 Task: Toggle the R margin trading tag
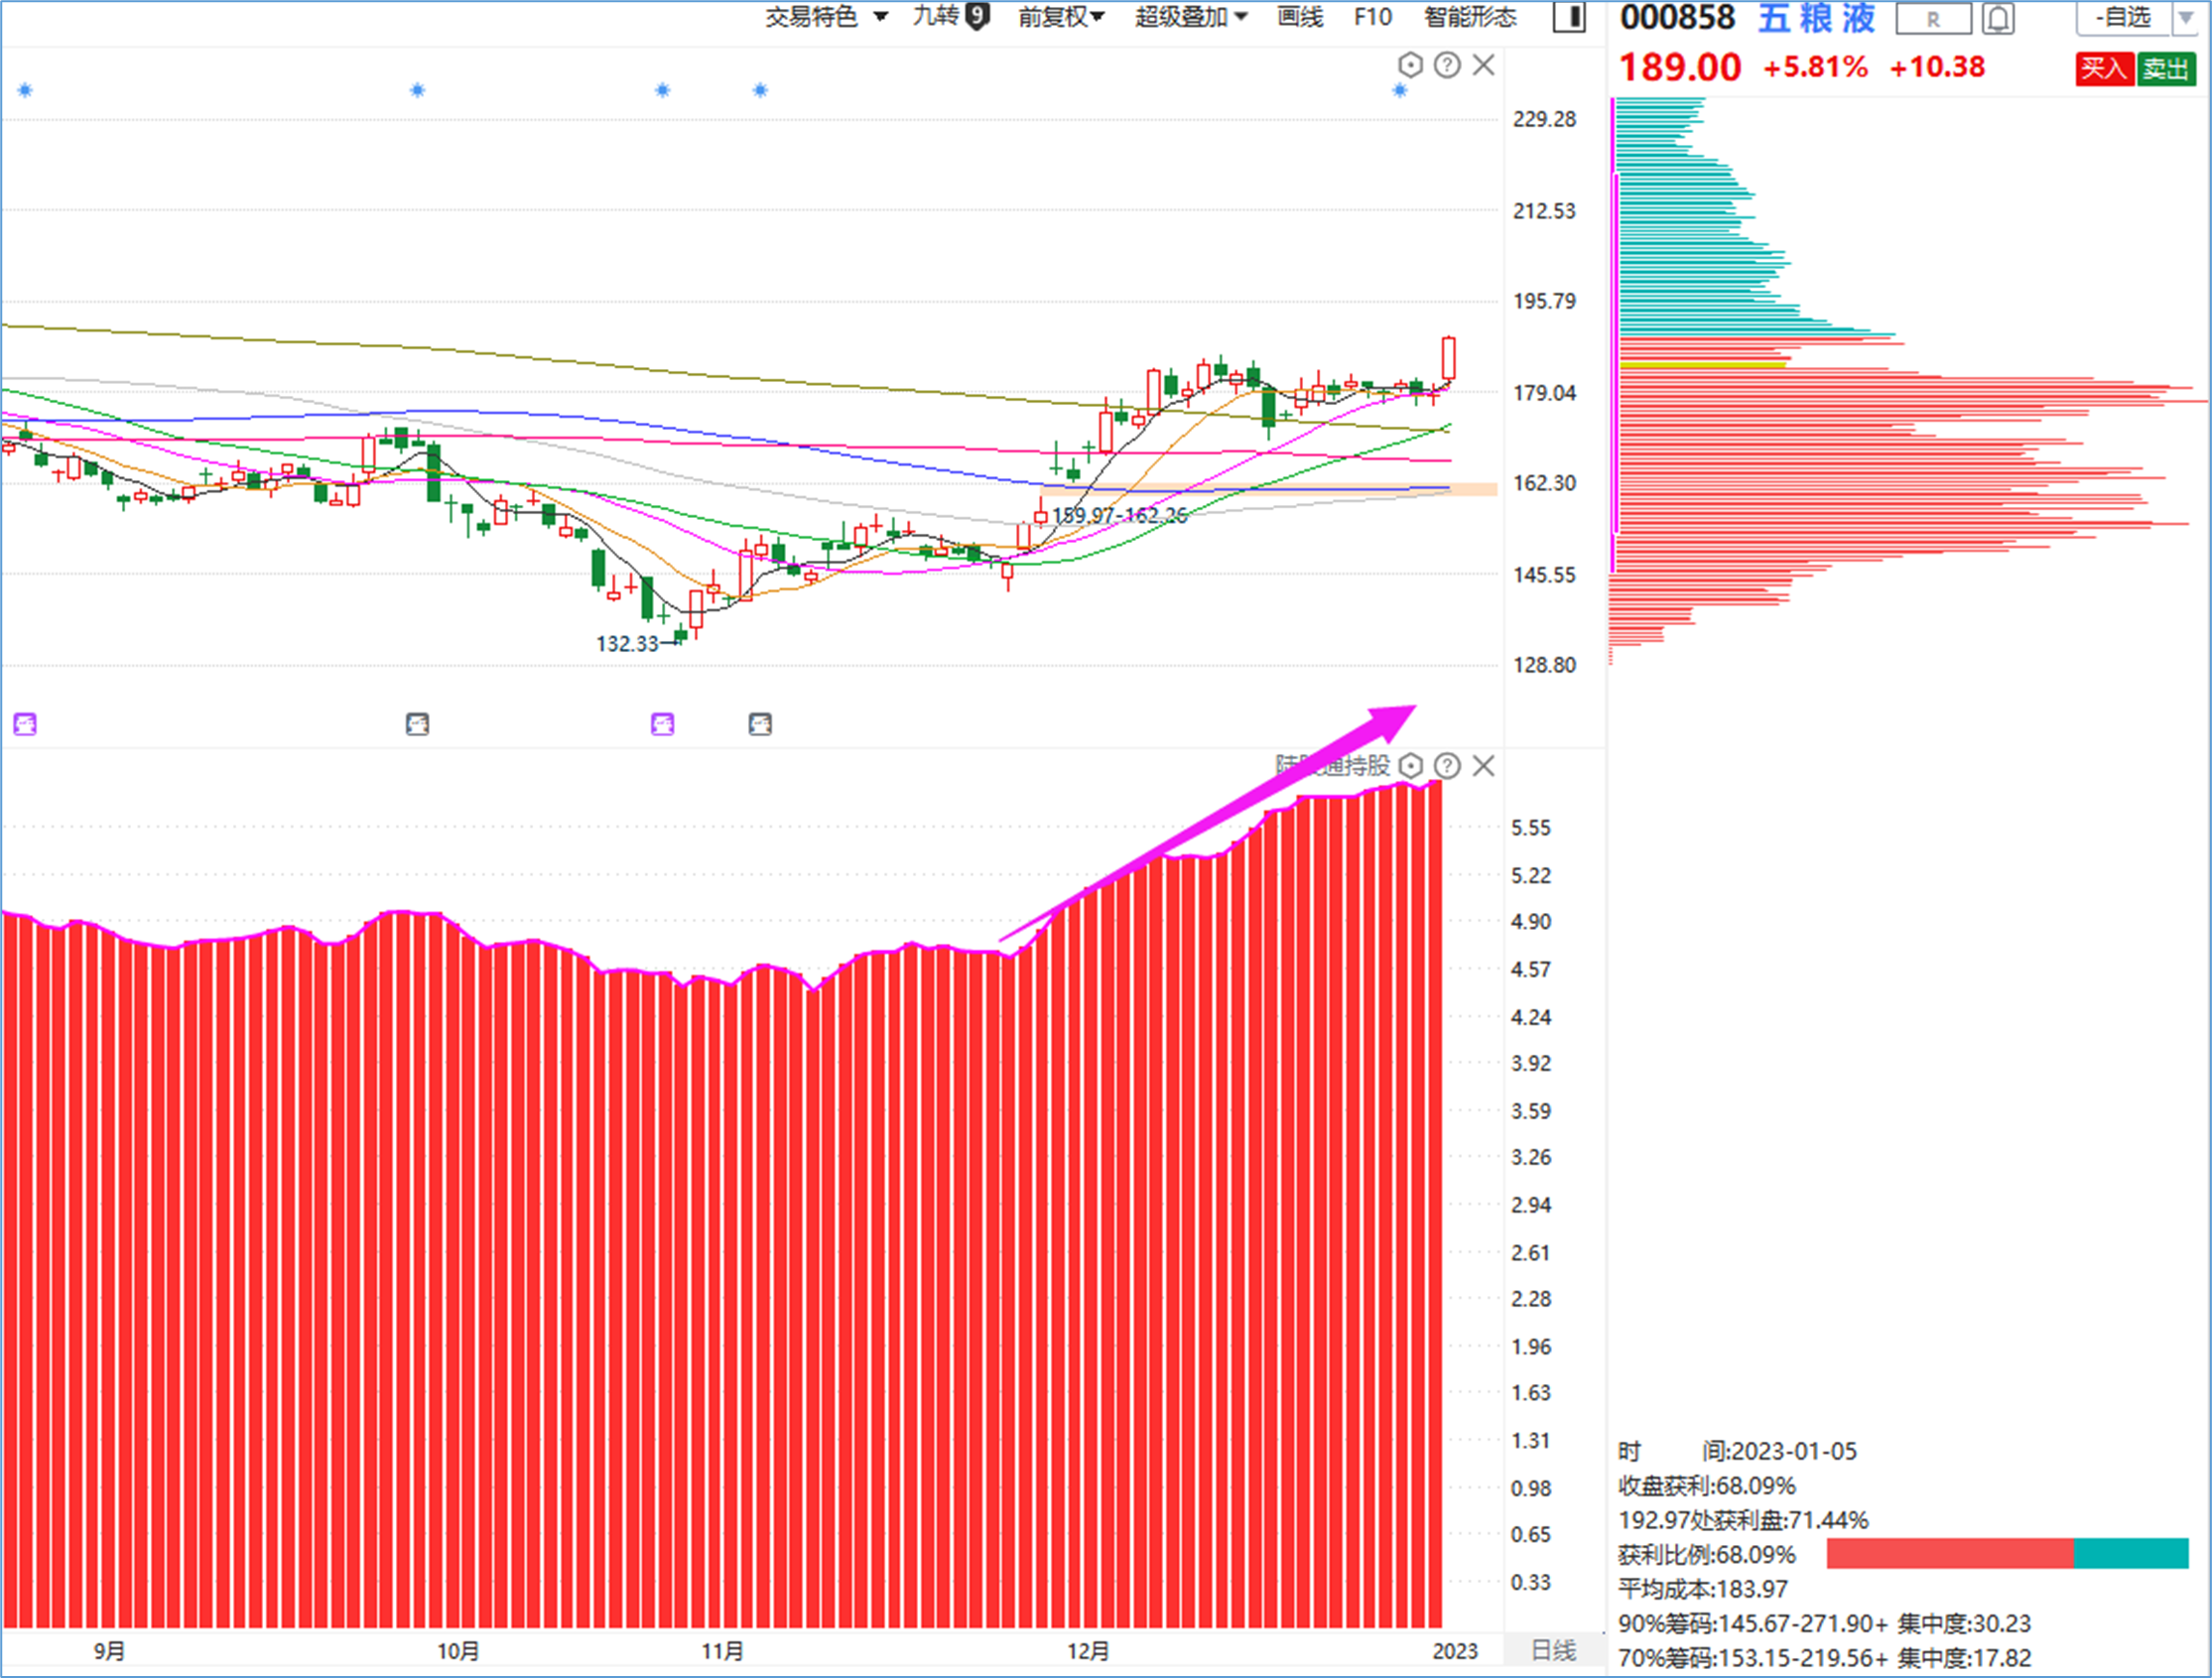(x=1933, y=18)
